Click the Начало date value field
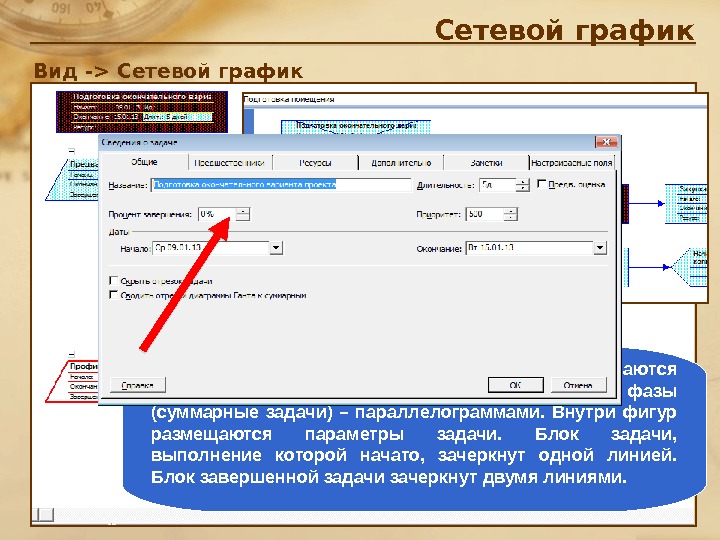720x540 pixels. (x=211, y=248)
